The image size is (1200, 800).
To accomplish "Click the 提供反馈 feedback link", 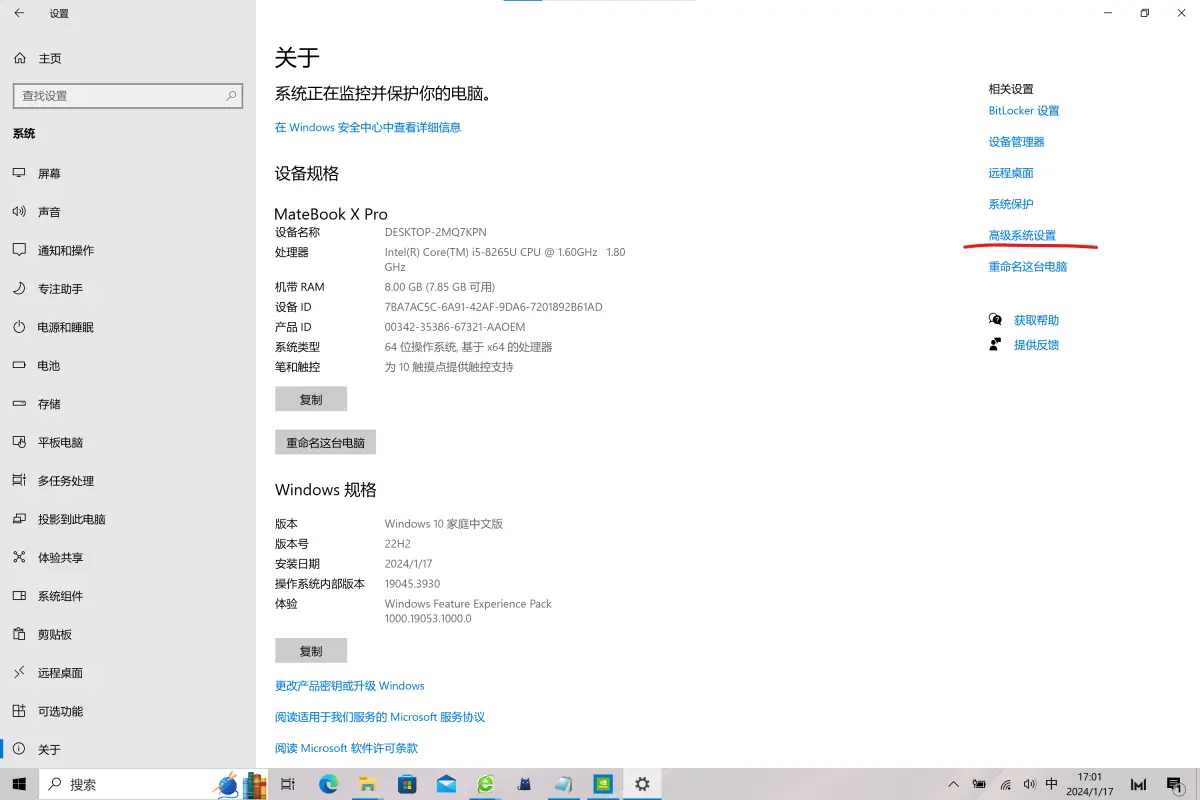I will [1036, 345].
